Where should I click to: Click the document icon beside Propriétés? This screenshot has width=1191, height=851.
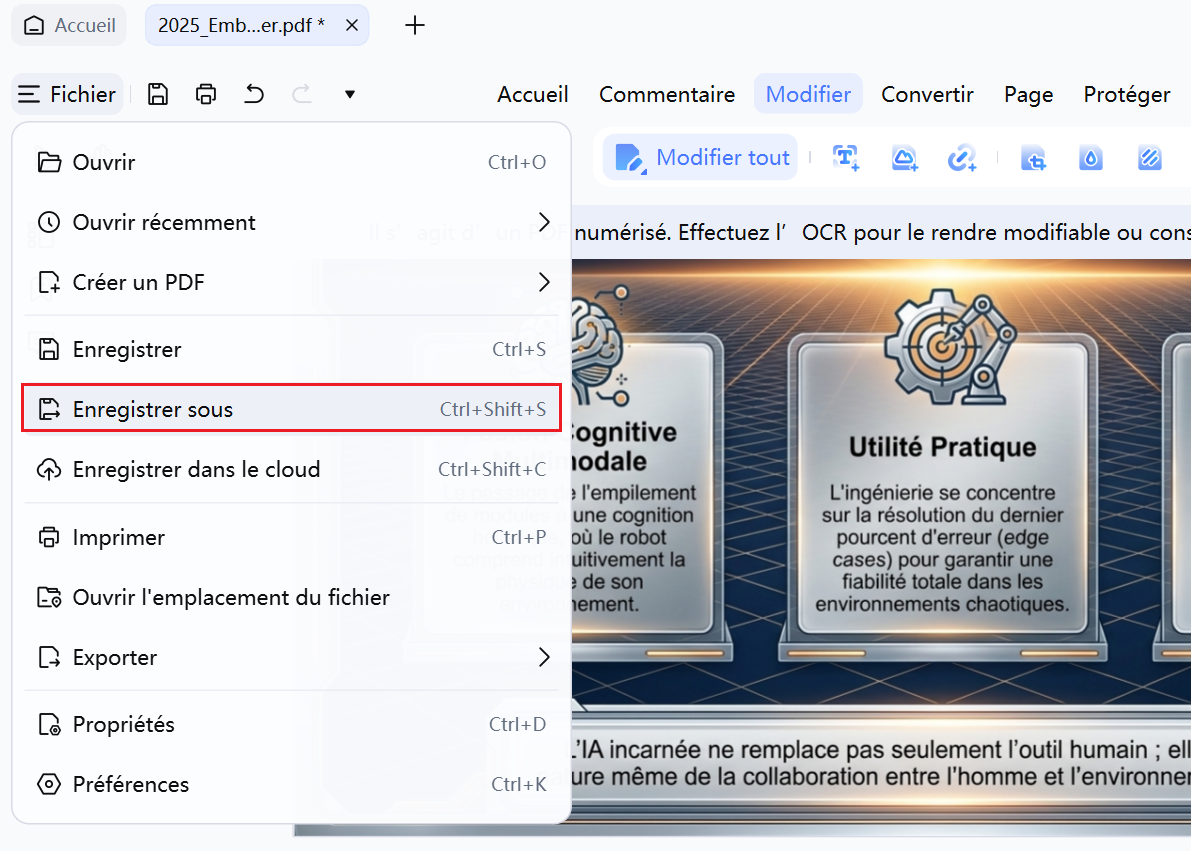pyautogui.click(x=49, y=724)
